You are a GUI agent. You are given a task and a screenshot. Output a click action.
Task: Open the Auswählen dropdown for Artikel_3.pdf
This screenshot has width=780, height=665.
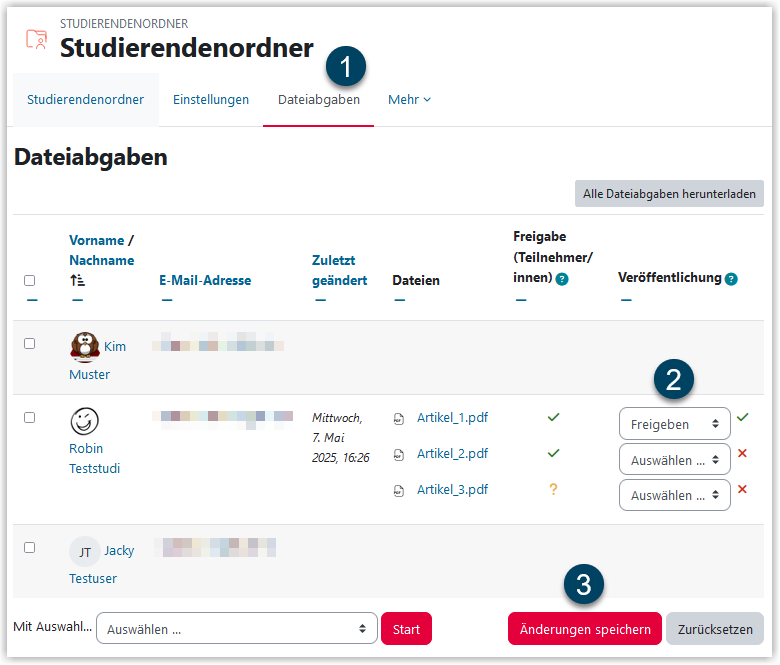coord(675,495)
